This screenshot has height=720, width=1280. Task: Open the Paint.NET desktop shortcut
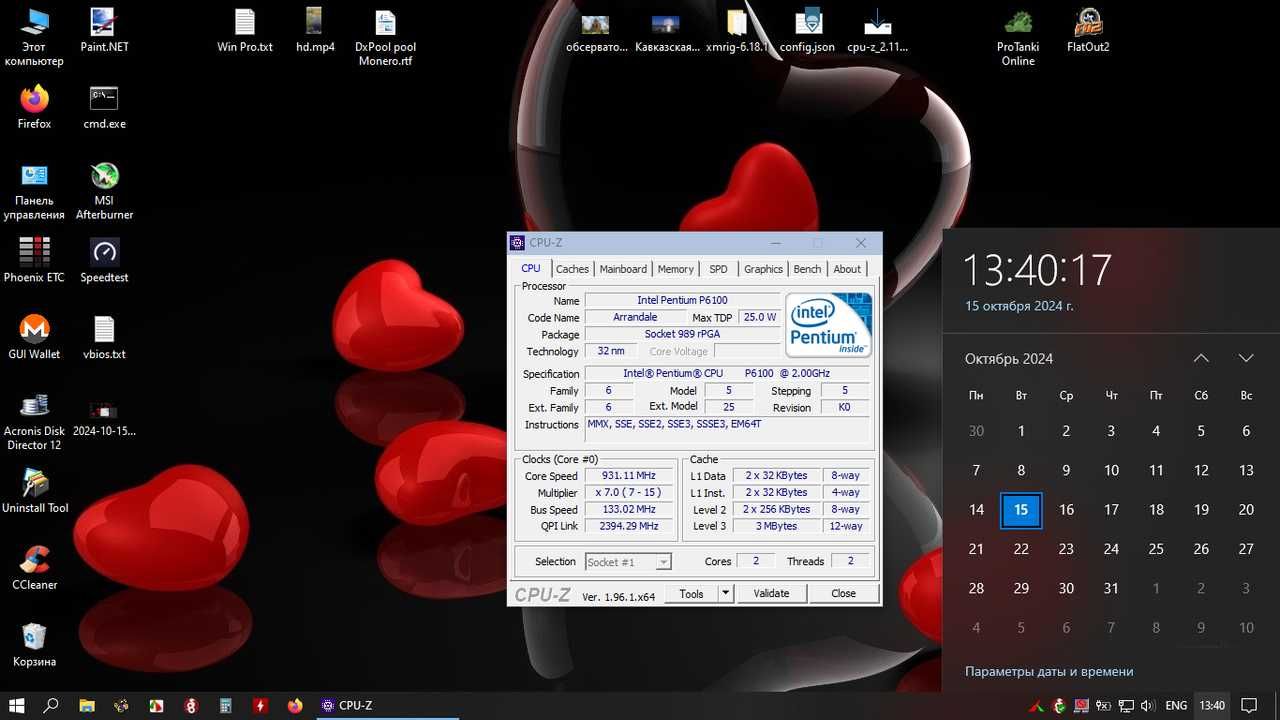tap(104, 31)
